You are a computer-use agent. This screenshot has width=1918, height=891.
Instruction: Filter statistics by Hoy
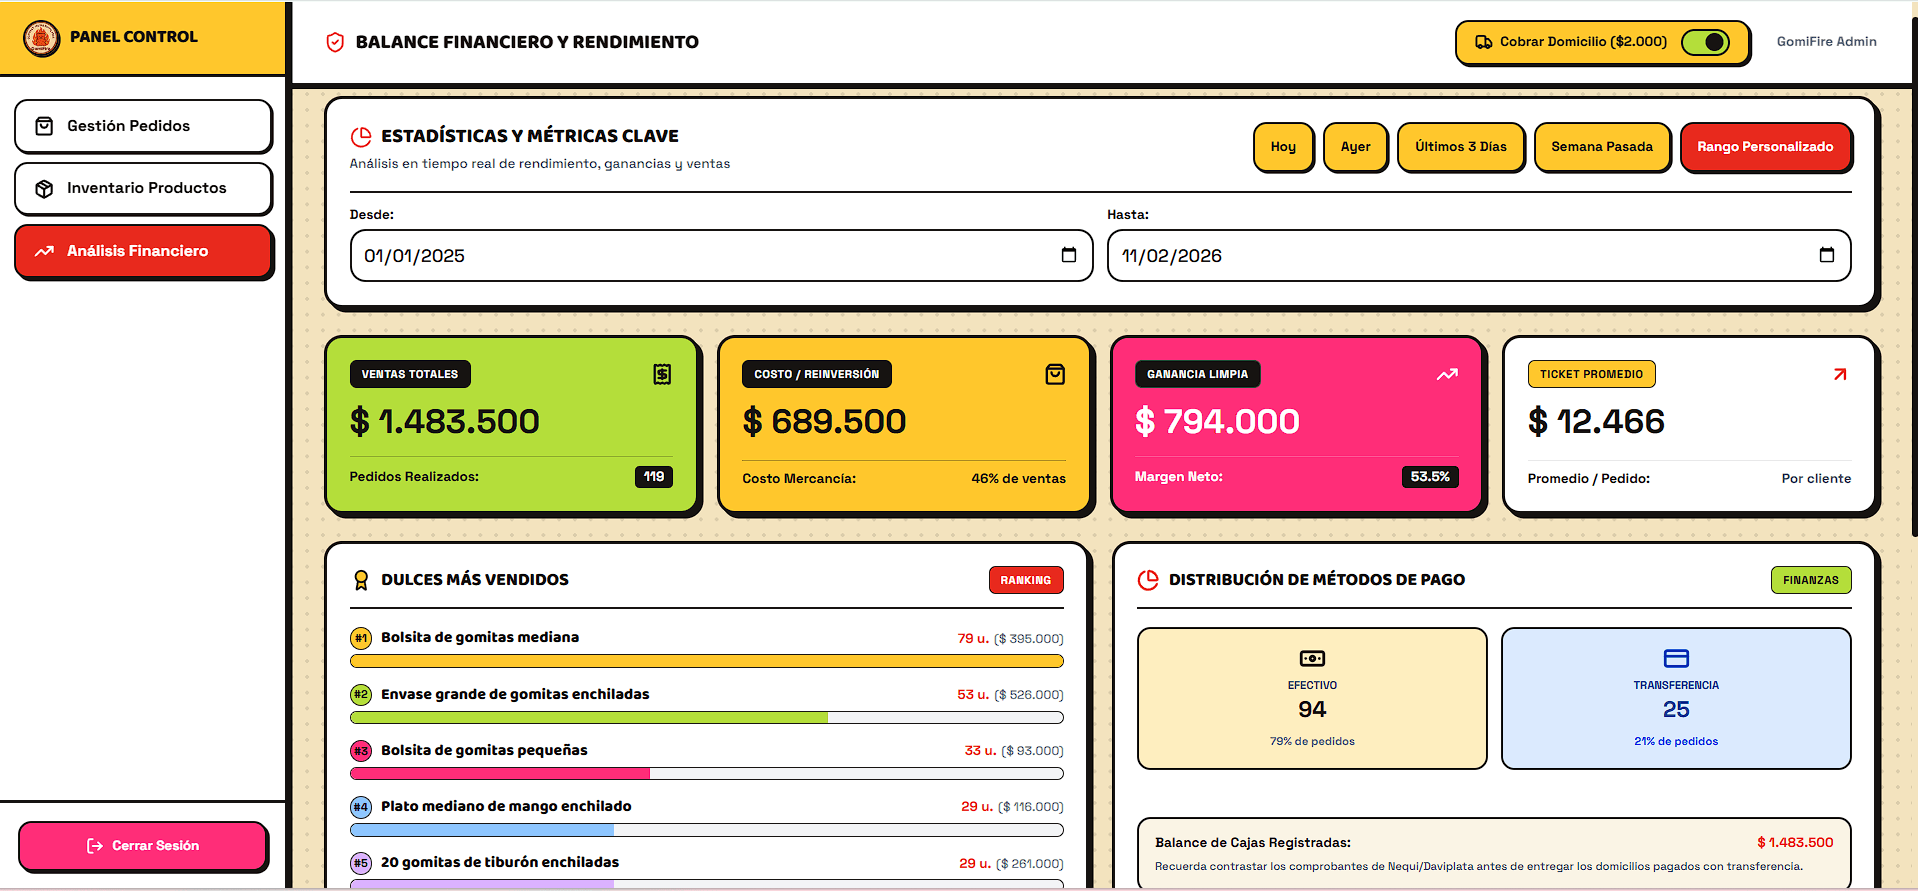tap(1283, 147)
